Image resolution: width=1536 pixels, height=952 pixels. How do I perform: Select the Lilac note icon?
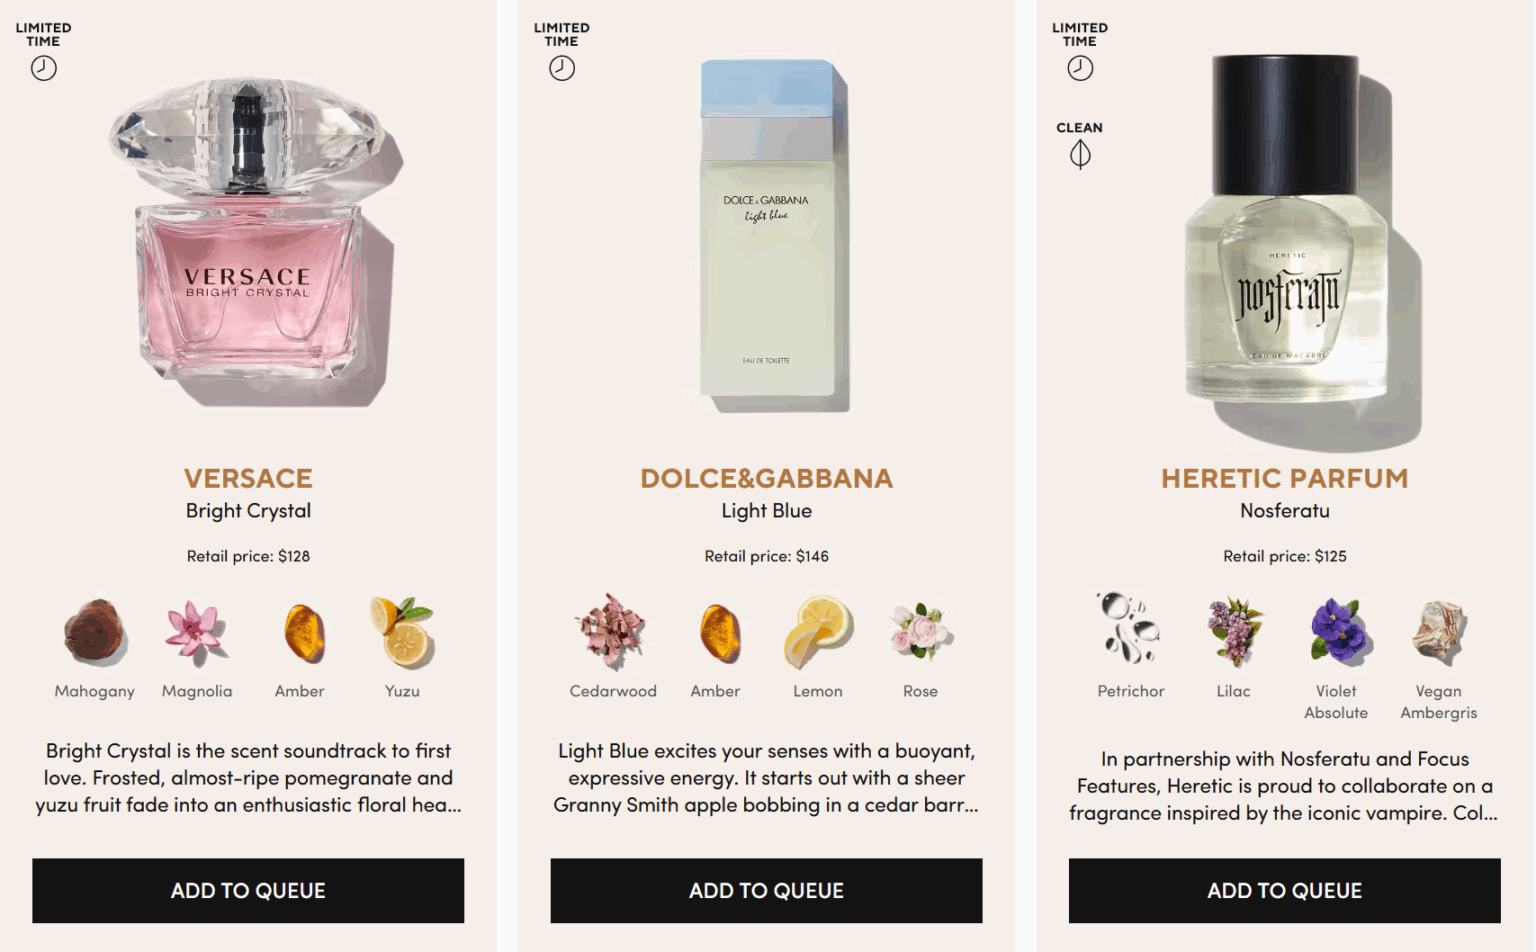1234,632
